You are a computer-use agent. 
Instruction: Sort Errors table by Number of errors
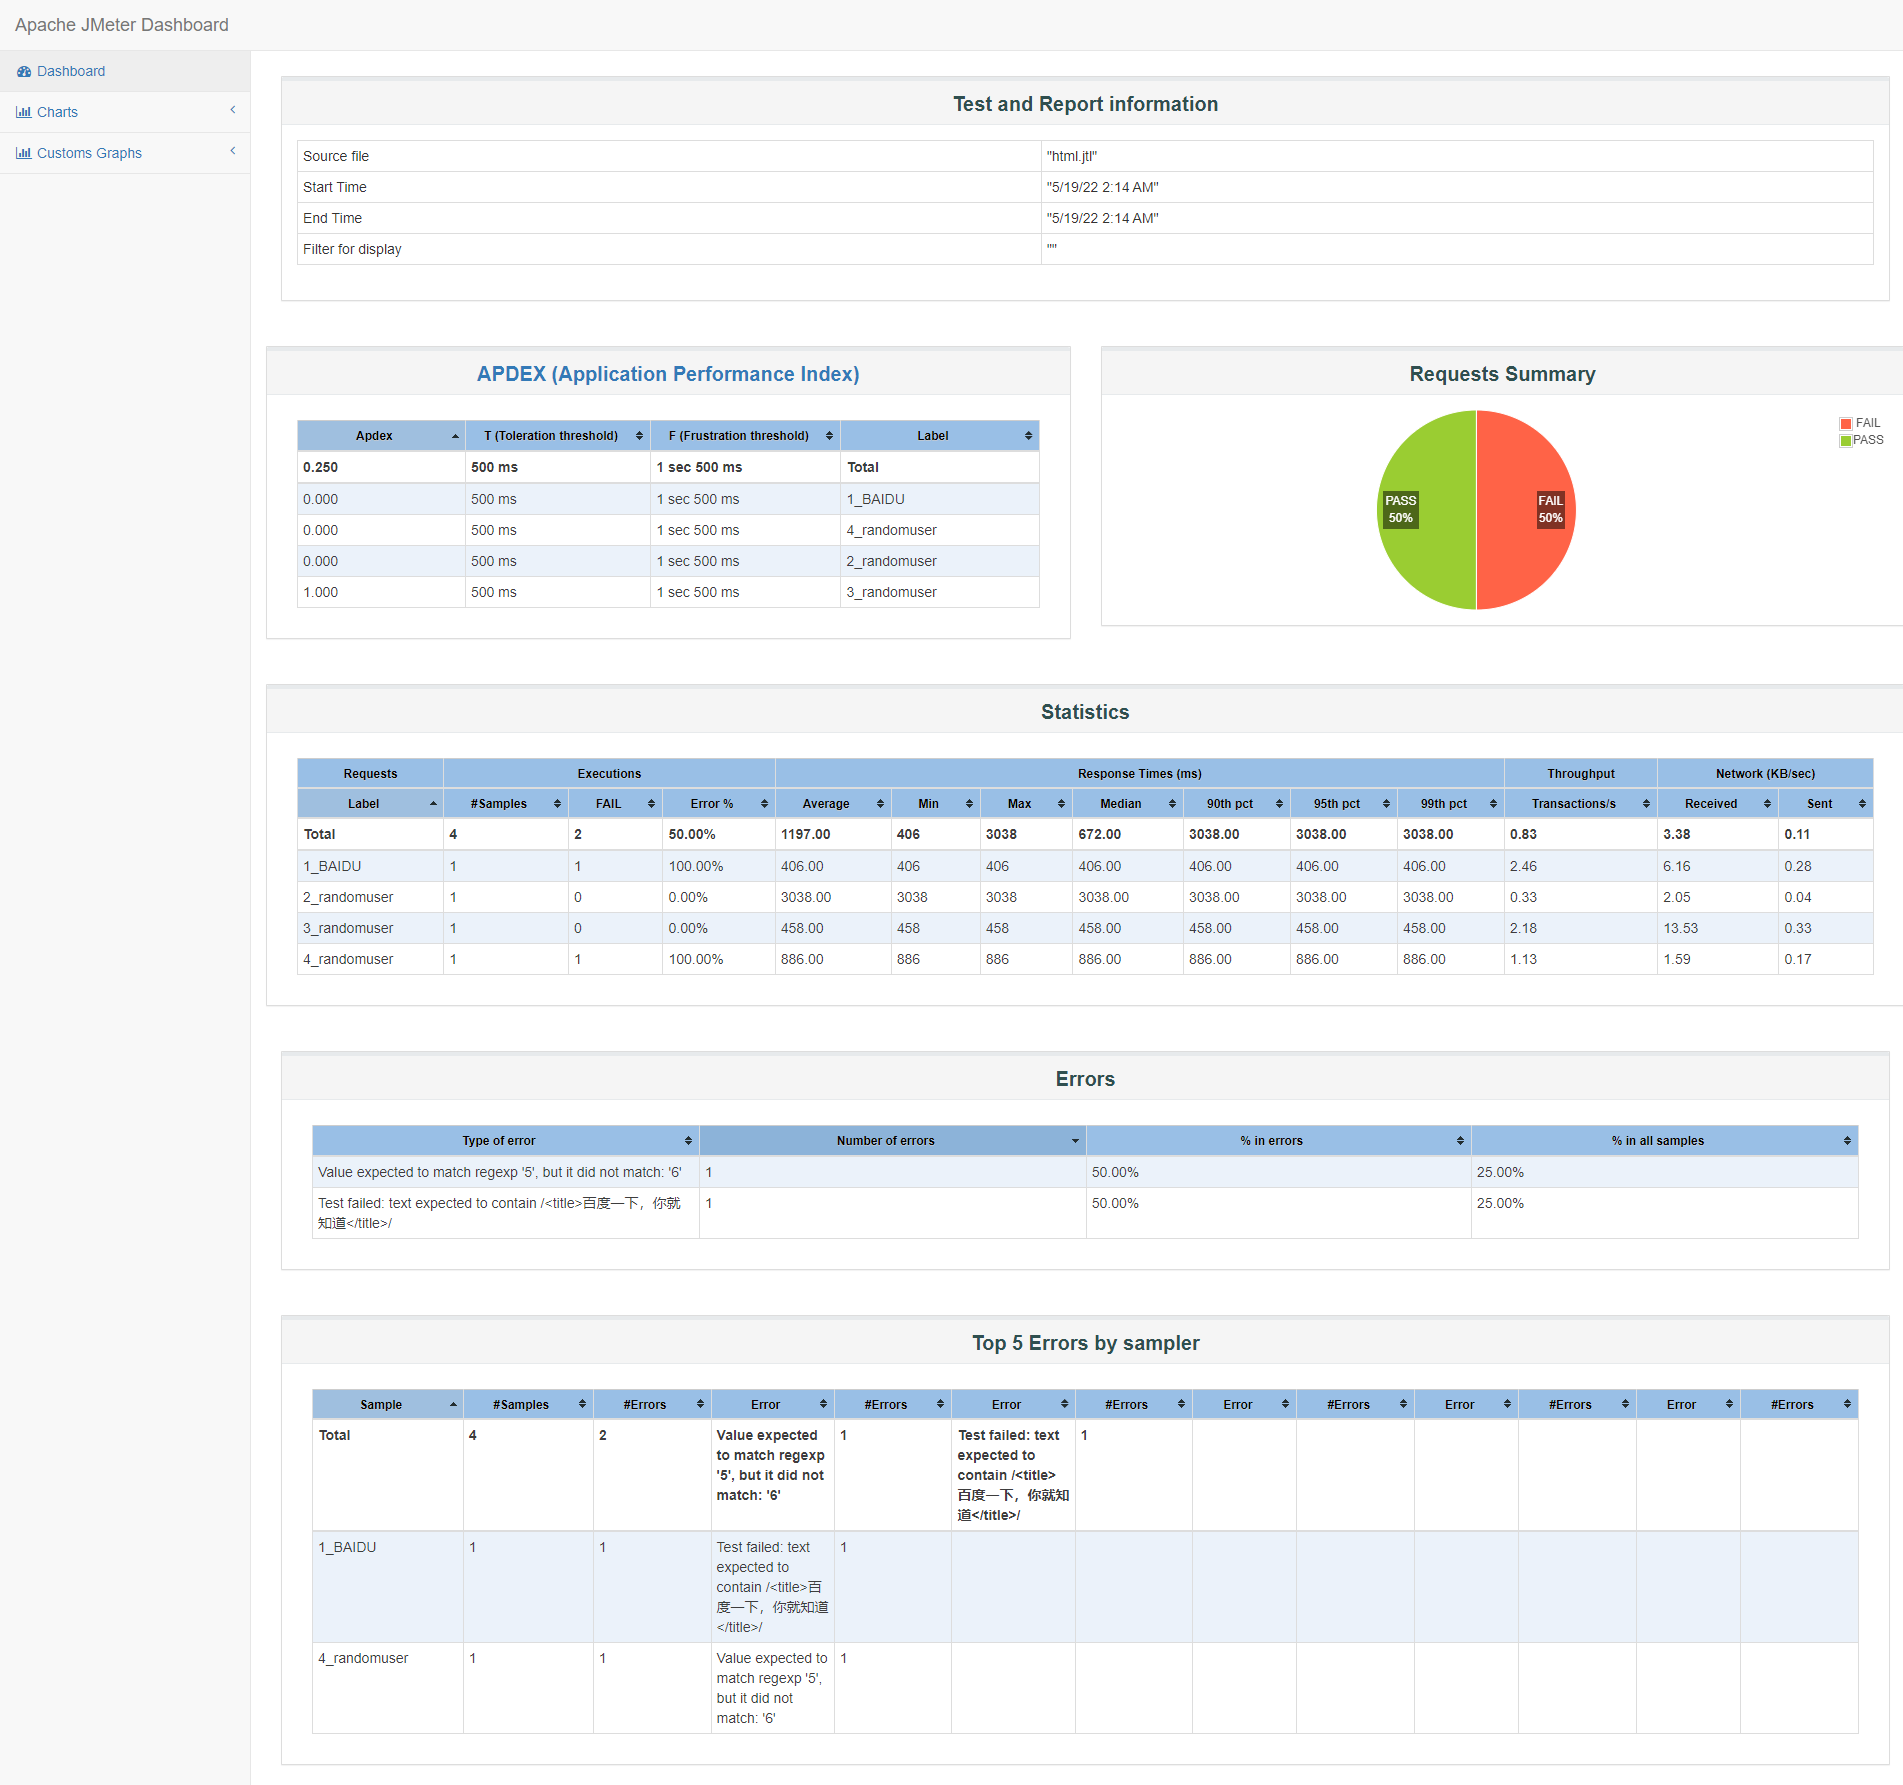click(893, 1141)
